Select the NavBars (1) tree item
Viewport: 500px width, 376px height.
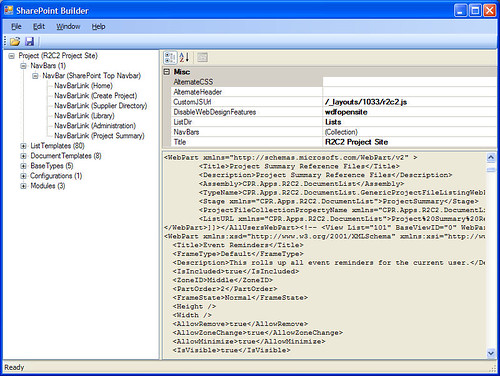(x=48, y=66)
